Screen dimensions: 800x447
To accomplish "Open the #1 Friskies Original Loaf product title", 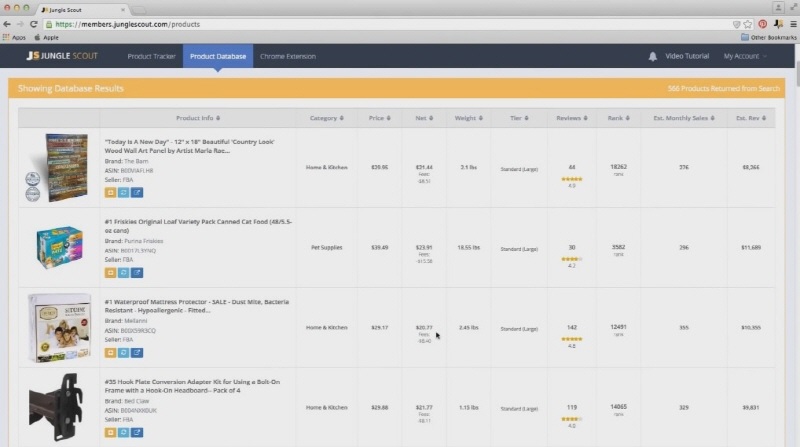I will pos(198,226).
